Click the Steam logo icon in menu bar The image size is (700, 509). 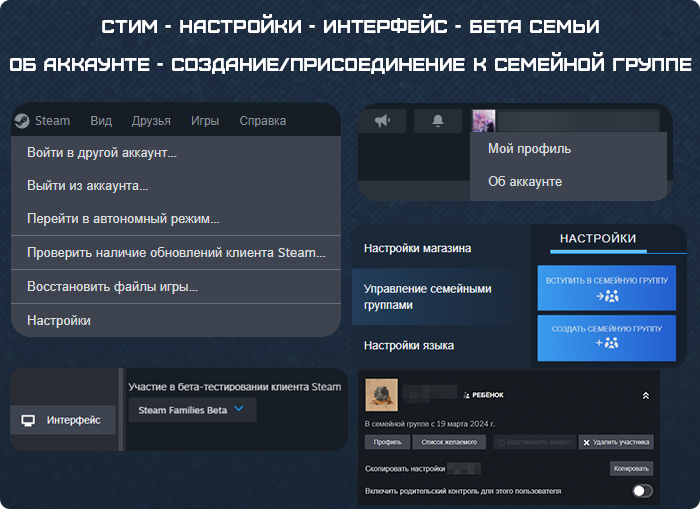tap(21, 121)
